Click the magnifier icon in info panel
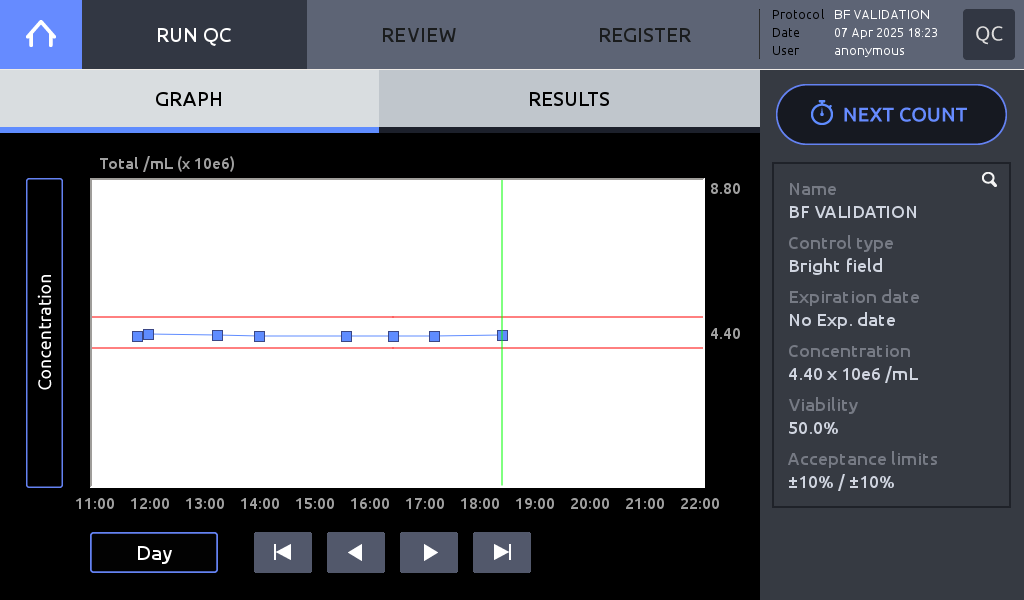 point(989,180)
